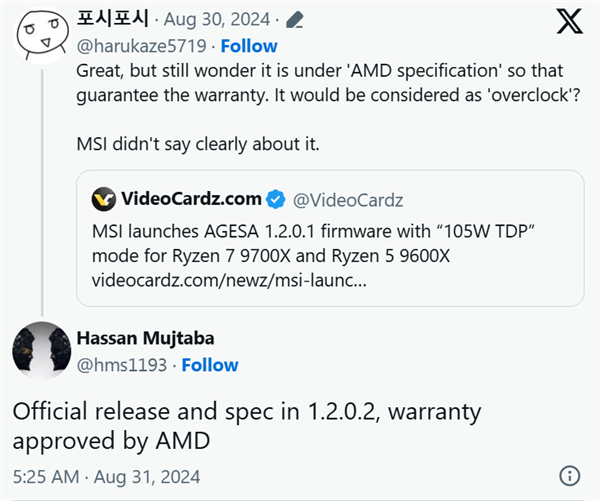Select the VideoCardz.com name in quoted post
This screenshot has width=600, height=501.
click(x=190, y=199)
